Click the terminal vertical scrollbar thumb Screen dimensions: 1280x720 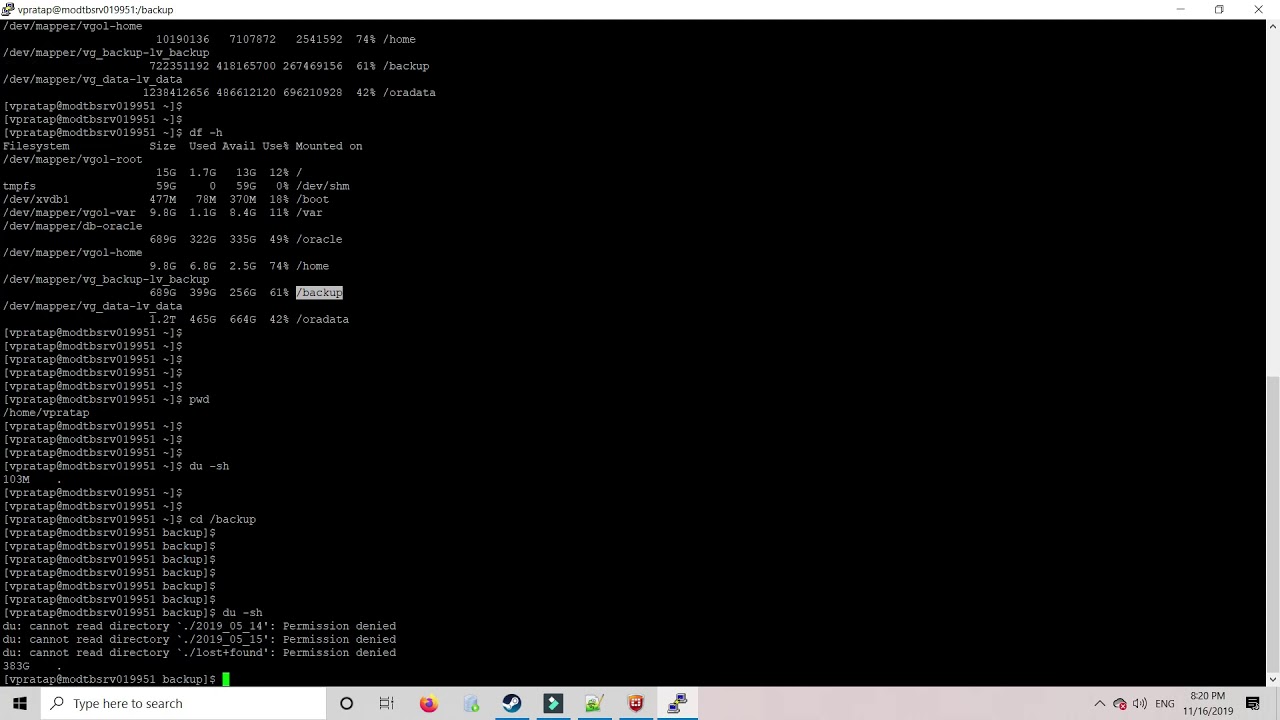click(1273, 523)
